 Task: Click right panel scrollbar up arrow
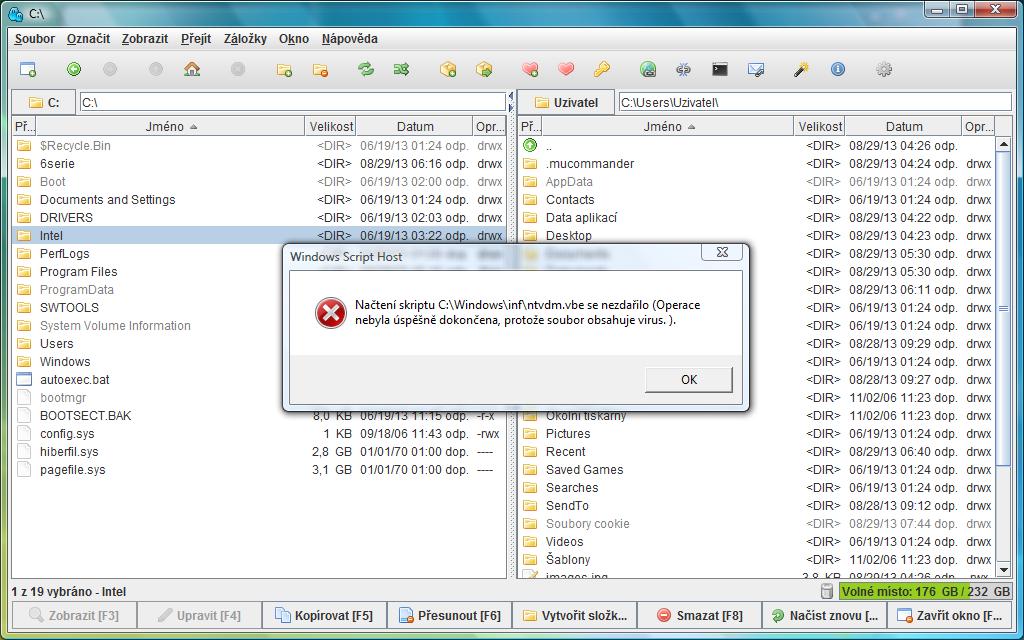point(1004,144)
